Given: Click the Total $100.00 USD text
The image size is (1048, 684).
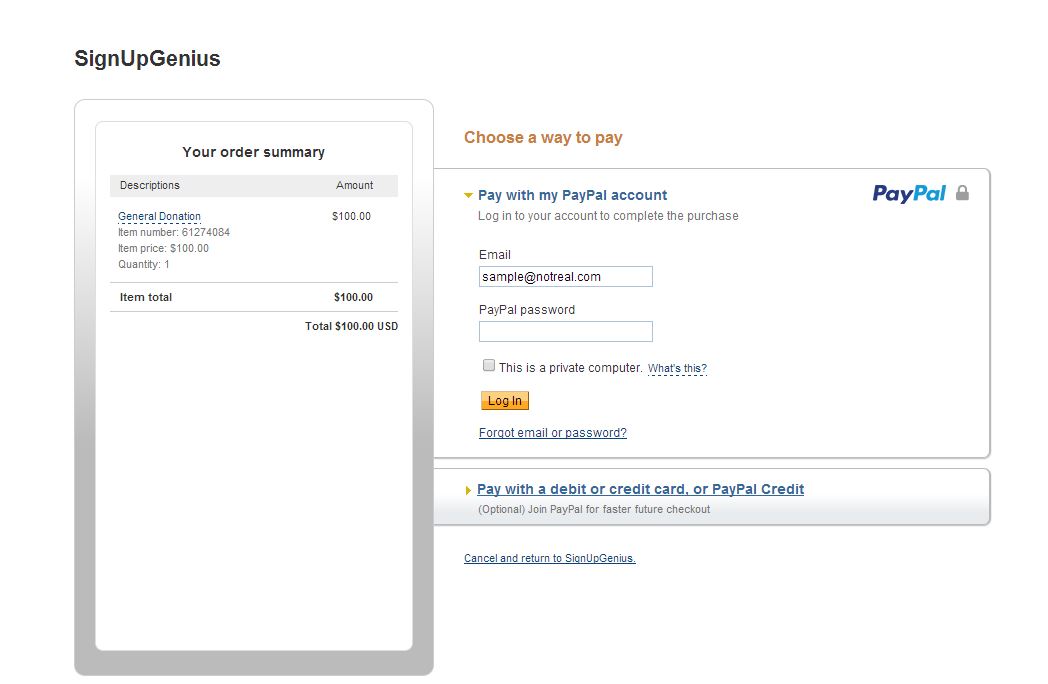Looking at the screenshot, I should [352, 326].
